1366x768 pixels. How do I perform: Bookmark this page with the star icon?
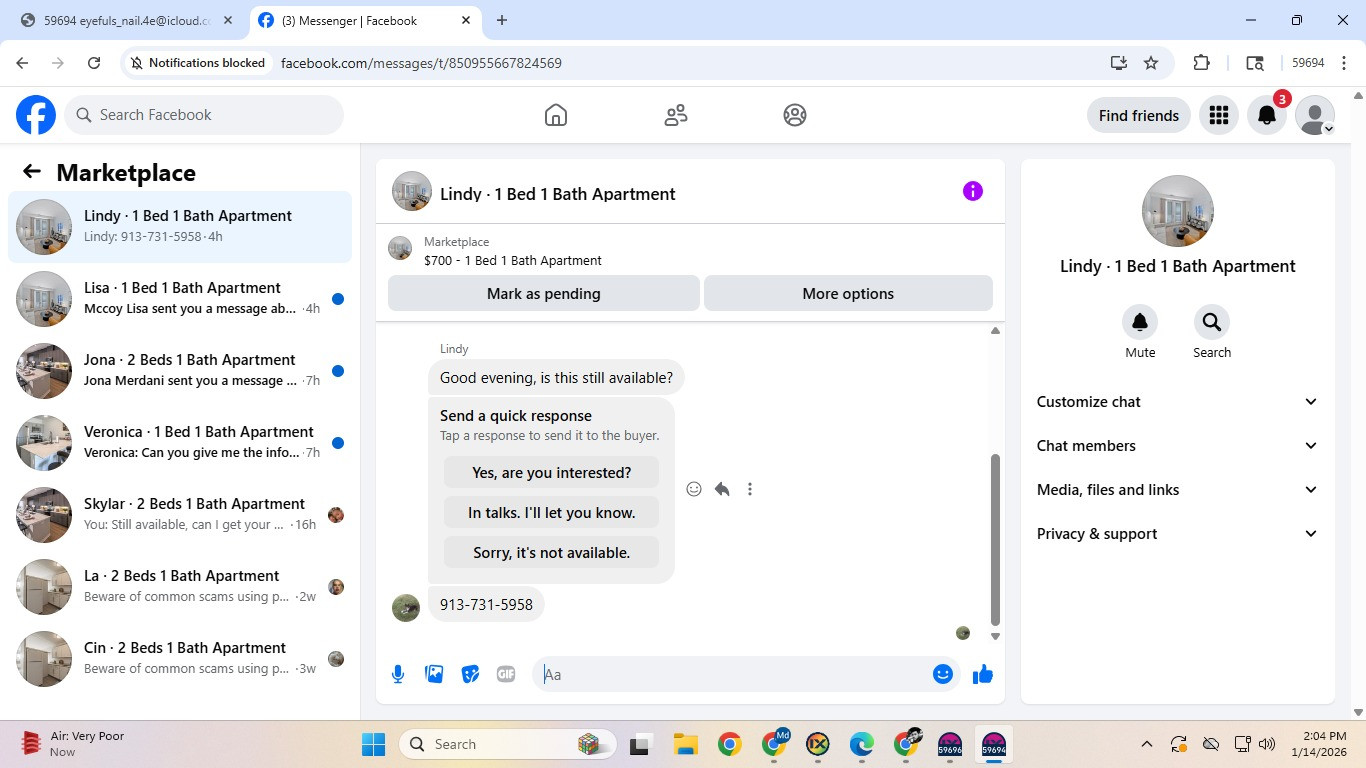[1151, 62]
